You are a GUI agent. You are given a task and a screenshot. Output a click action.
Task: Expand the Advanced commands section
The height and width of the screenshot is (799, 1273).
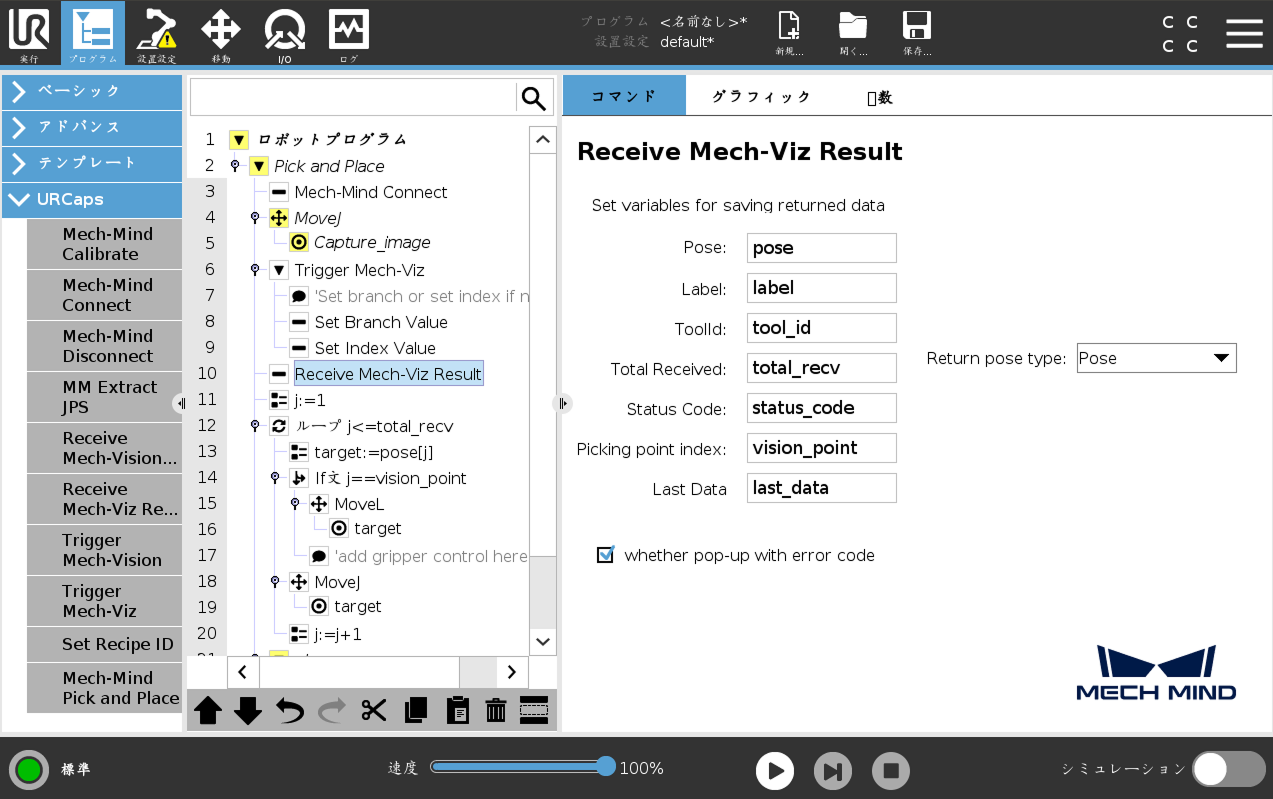click(x=92, y=128)
